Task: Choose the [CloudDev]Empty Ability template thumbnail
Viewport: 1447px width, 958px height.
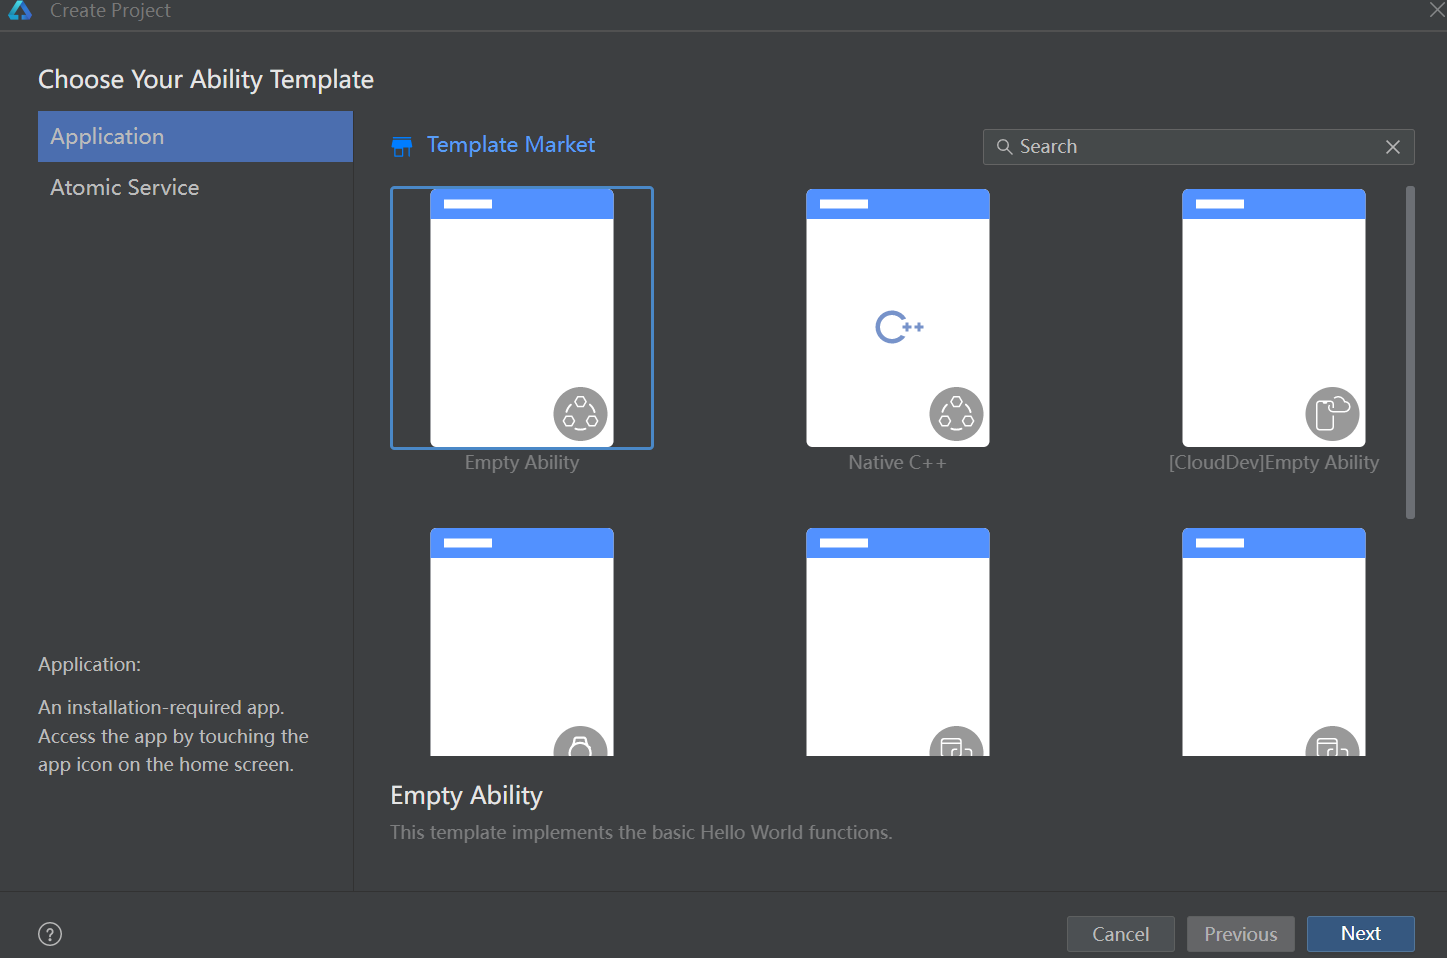Action: tap(1274, 318)
